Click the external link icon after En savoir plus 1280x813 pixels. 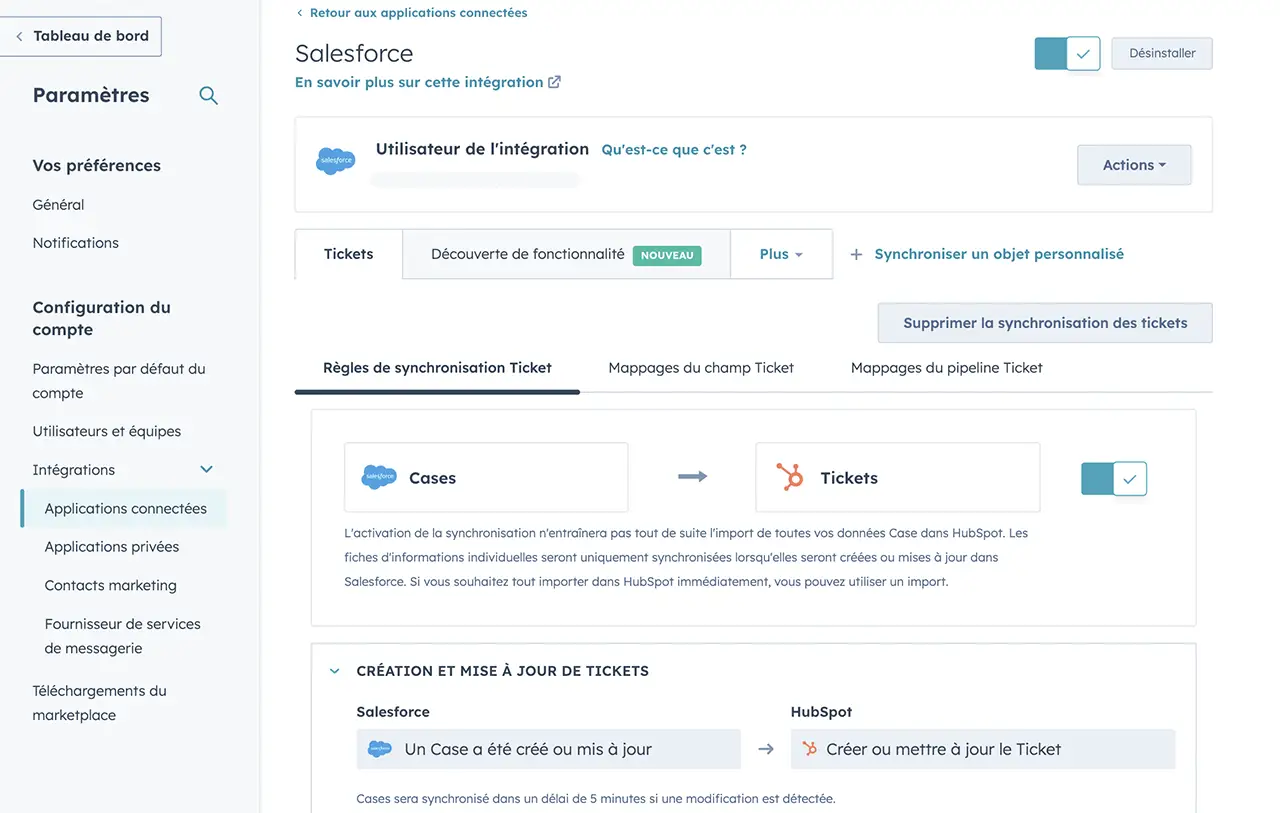click(x=554, y=82)
